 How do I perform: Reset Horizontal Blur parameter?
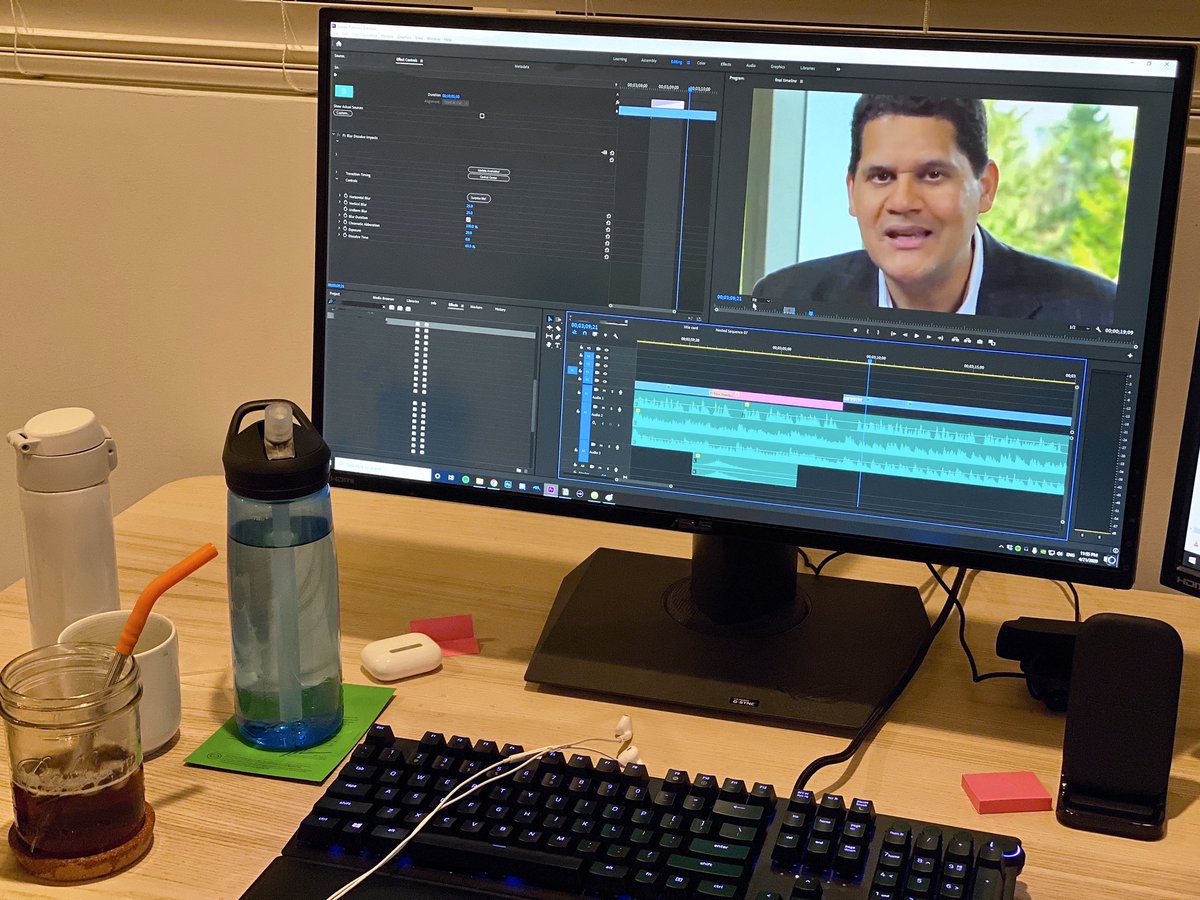[609, 216]
